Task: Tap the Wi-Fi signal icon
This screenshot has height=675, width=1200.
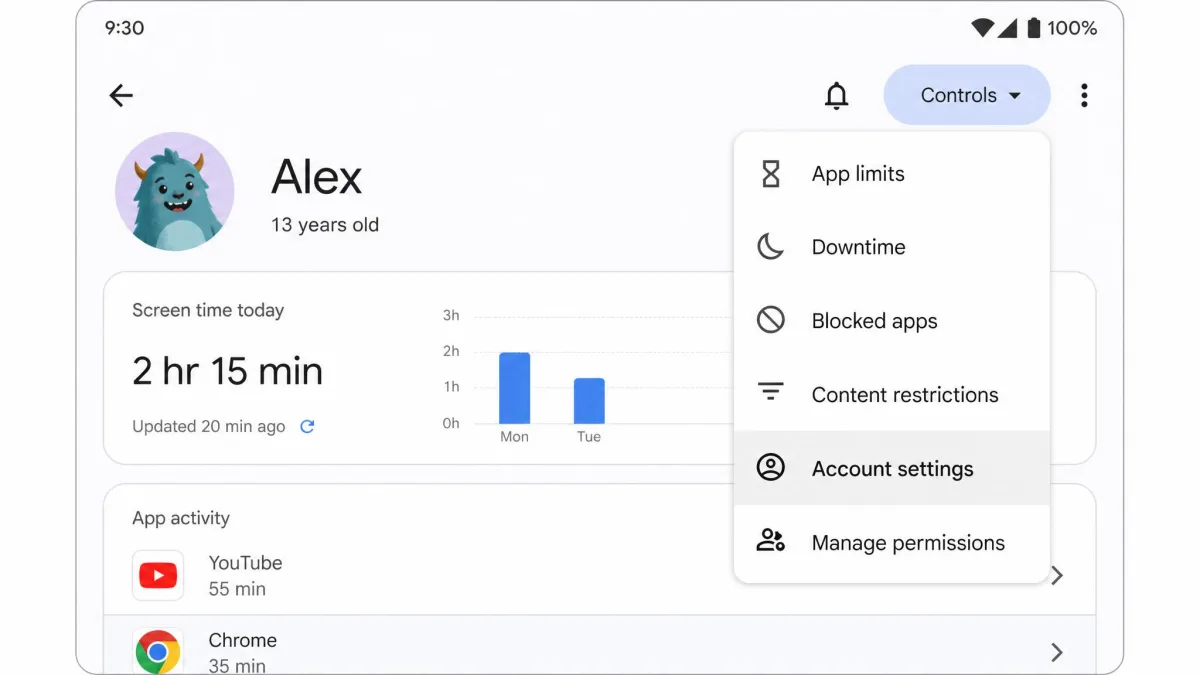Action: [983, 28]
